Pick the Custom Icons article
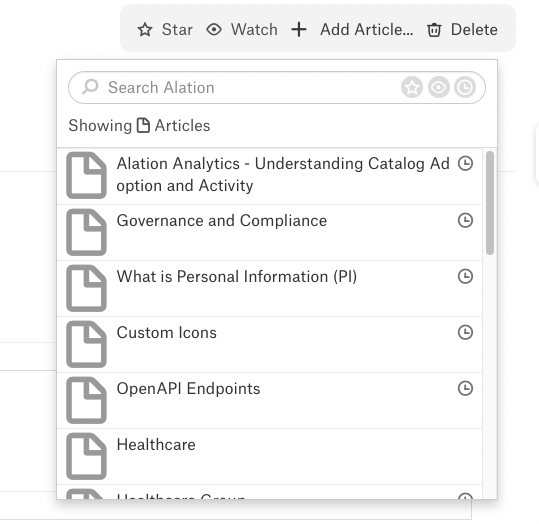This screenshot has width=539, height=524. tap(270, 345)
